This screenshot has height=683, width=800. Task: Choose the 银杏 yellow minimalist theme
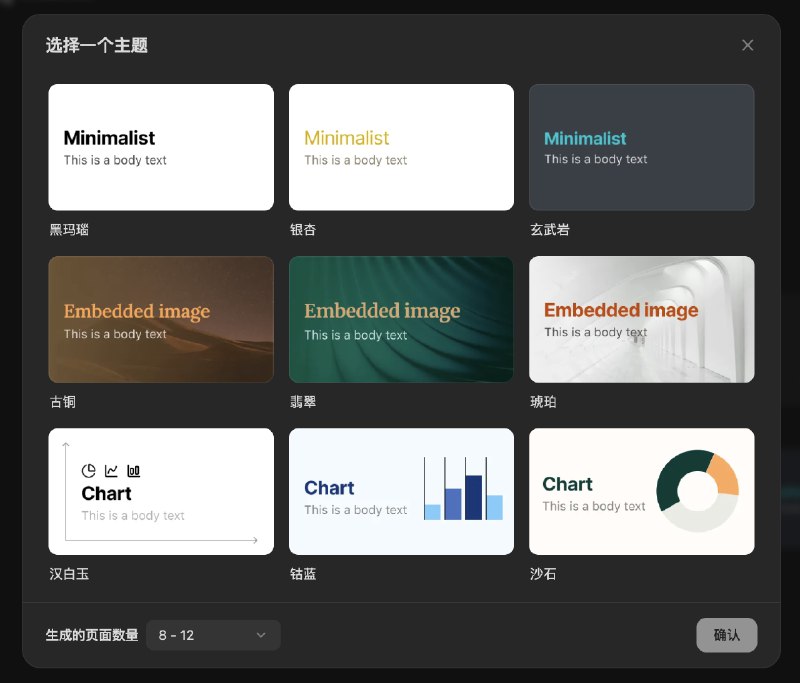[x=402, y=147]
